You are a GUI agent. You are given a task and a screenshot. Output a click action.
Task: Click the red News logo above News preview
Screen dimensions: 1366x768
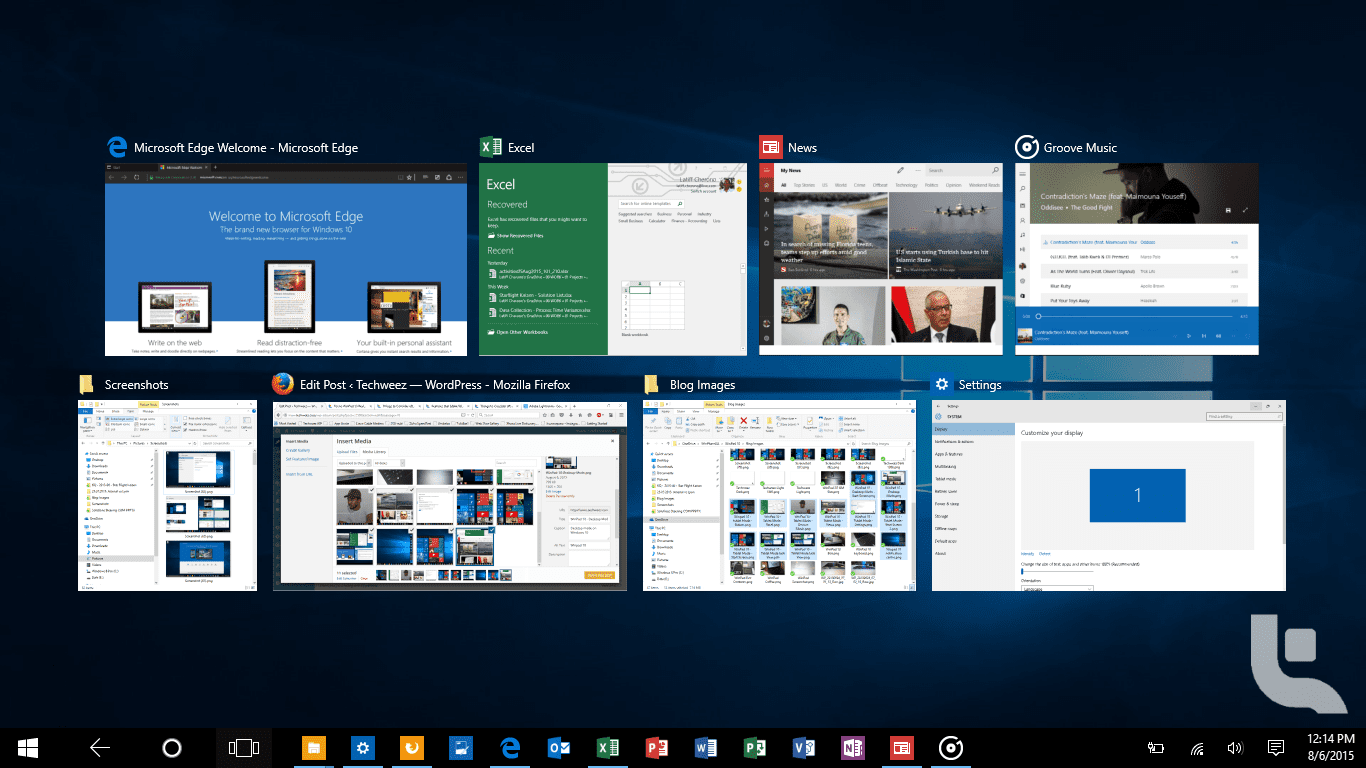(770, 147)
